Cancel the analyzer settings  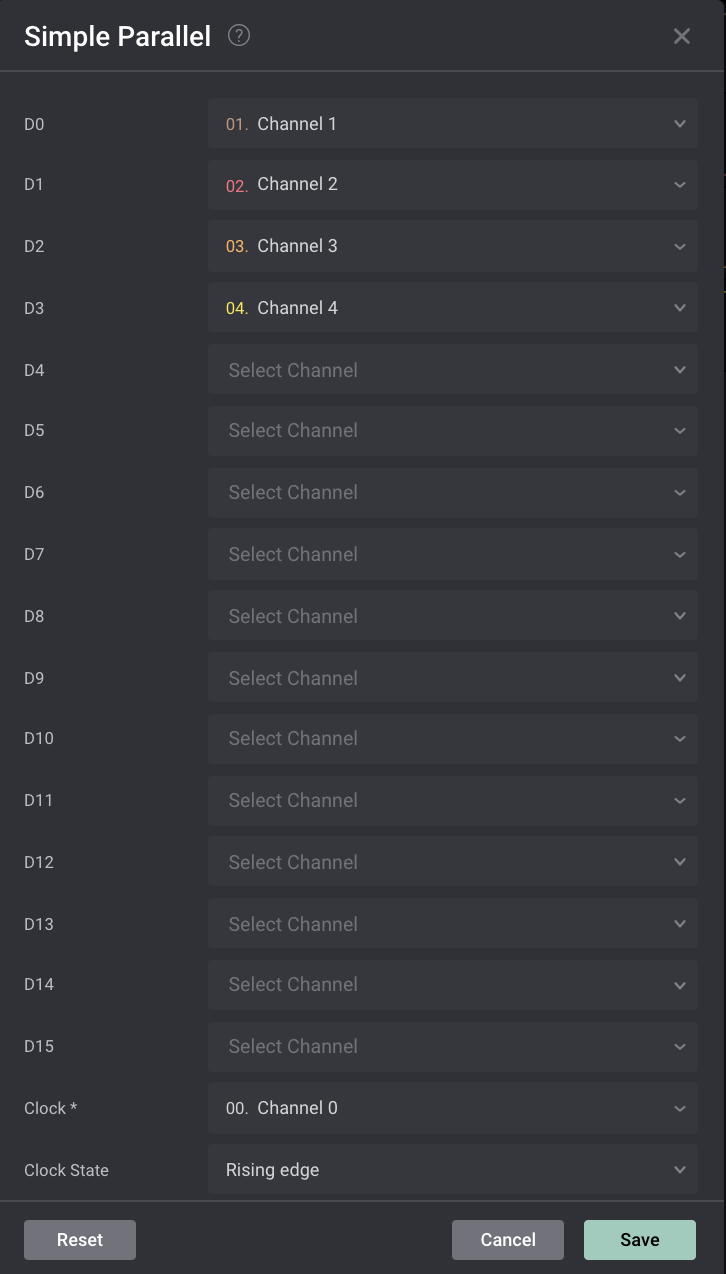(508, 1240)
